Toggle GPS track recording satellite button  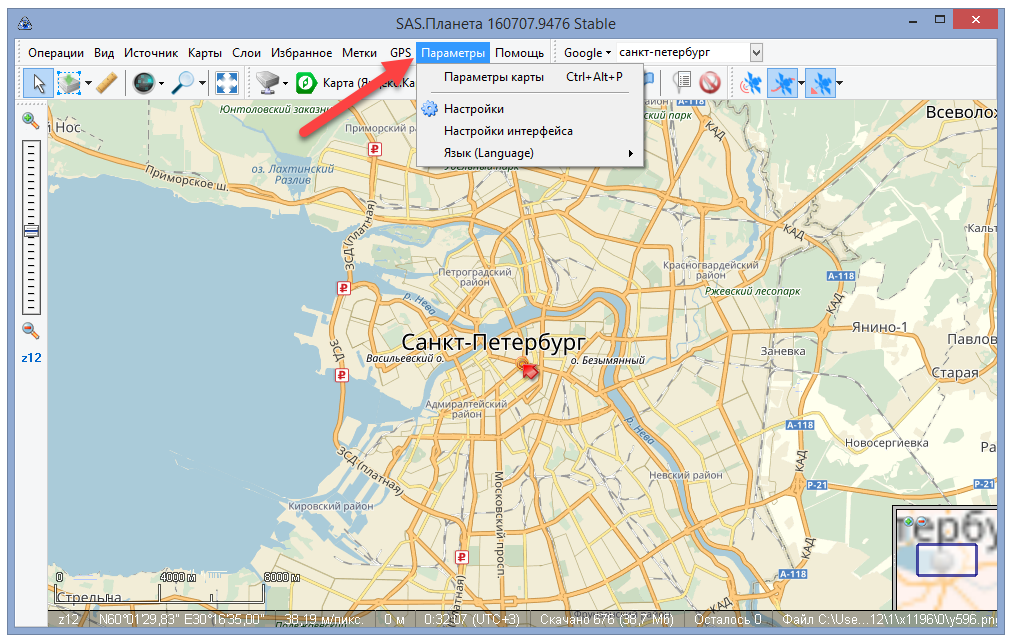(782, 83)
